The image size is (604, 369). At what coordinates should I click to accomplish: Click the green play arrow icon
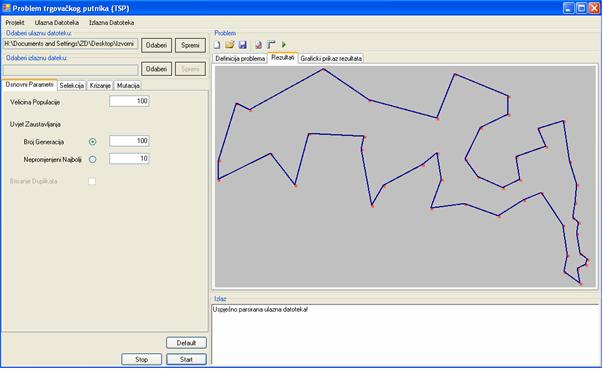[284, 45]
